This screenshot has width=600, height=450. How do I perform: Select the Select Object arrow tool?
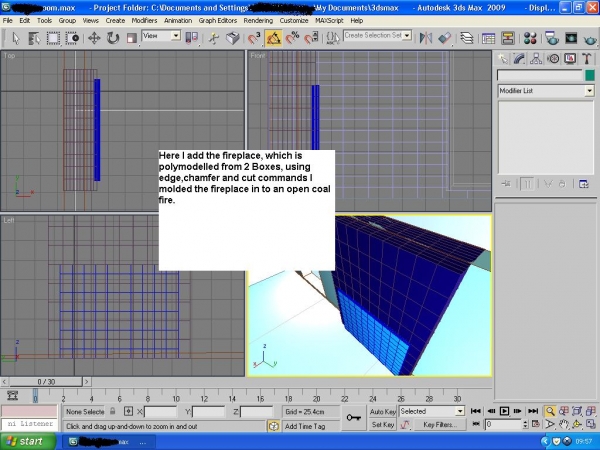[x=15, y=38]
